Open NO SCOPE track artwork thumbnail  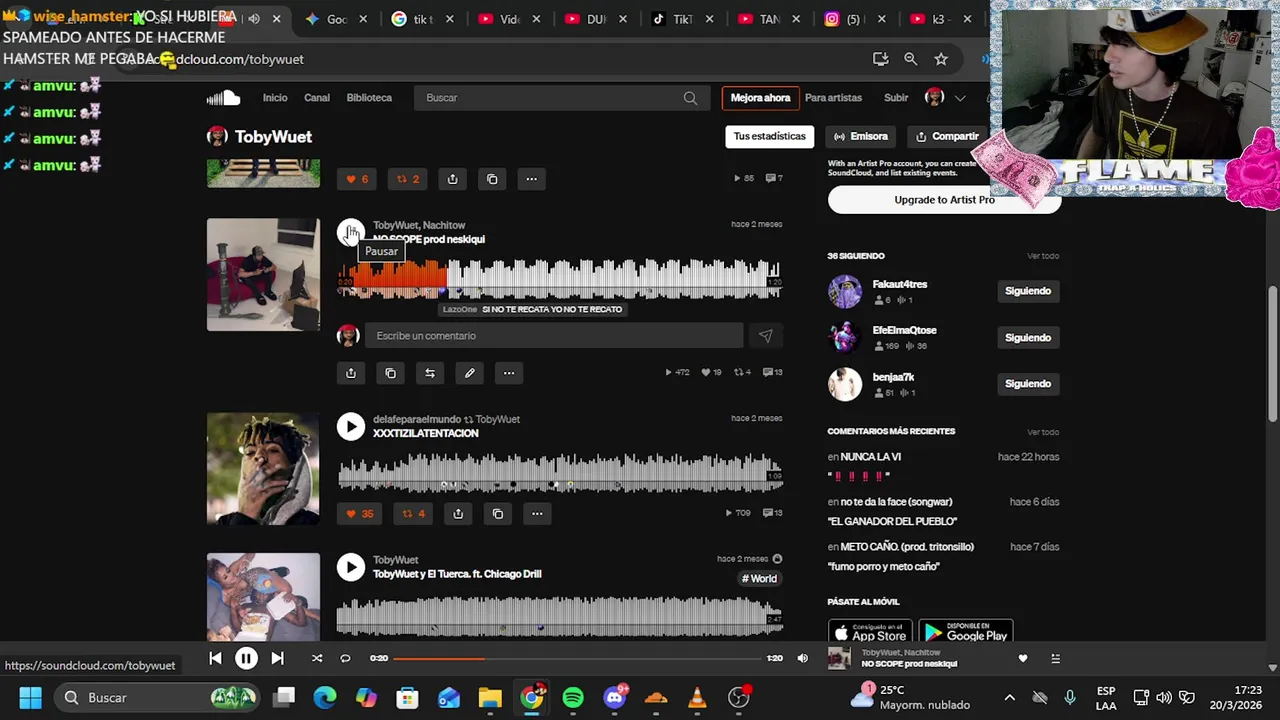263,274
